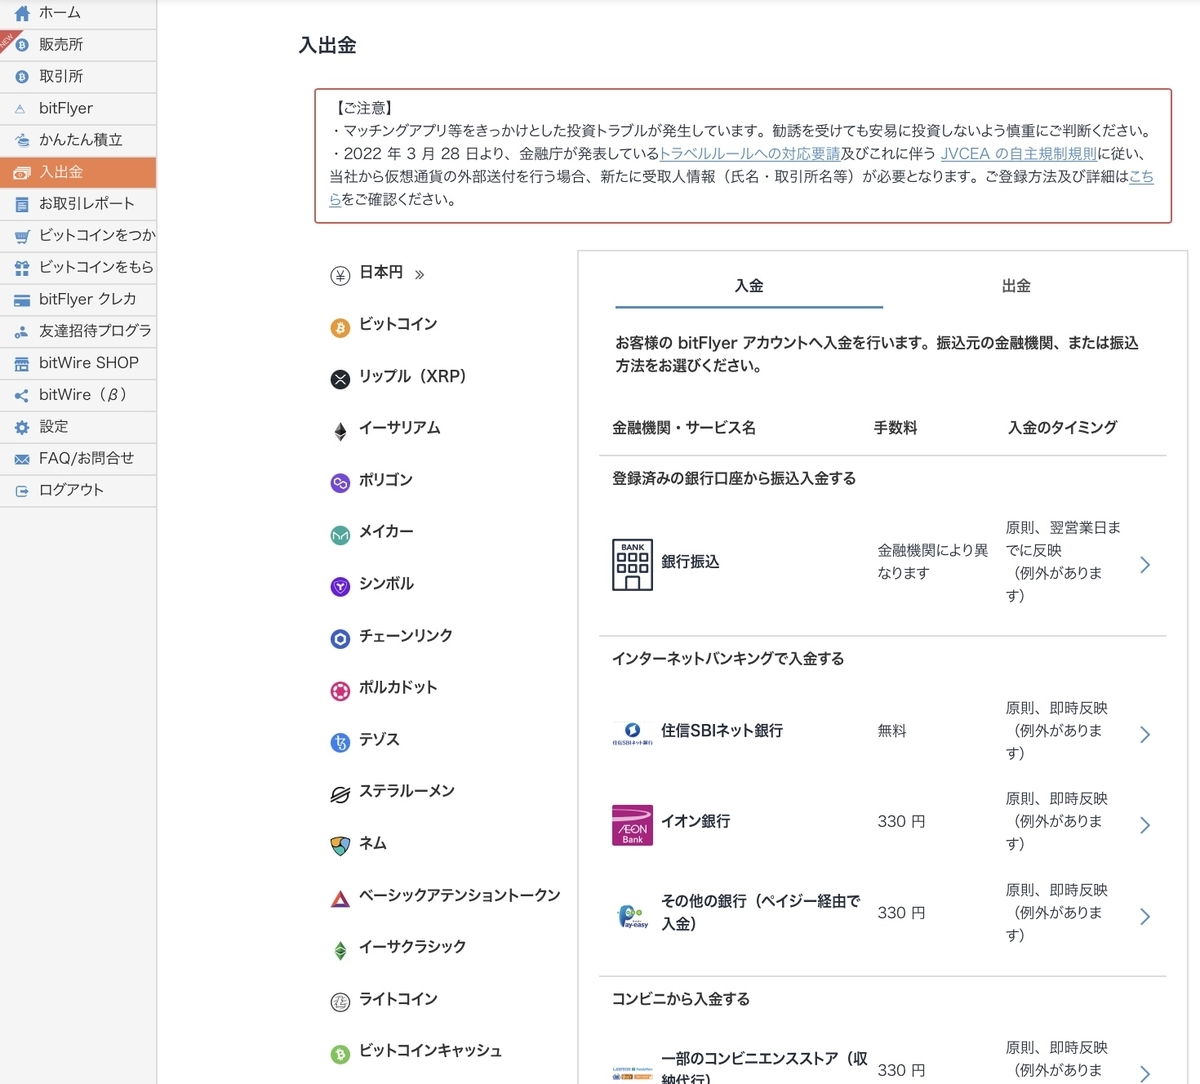Click the Polkadot pink icon
Screen dimensions: 1200x1084
(x=340, y=691)
